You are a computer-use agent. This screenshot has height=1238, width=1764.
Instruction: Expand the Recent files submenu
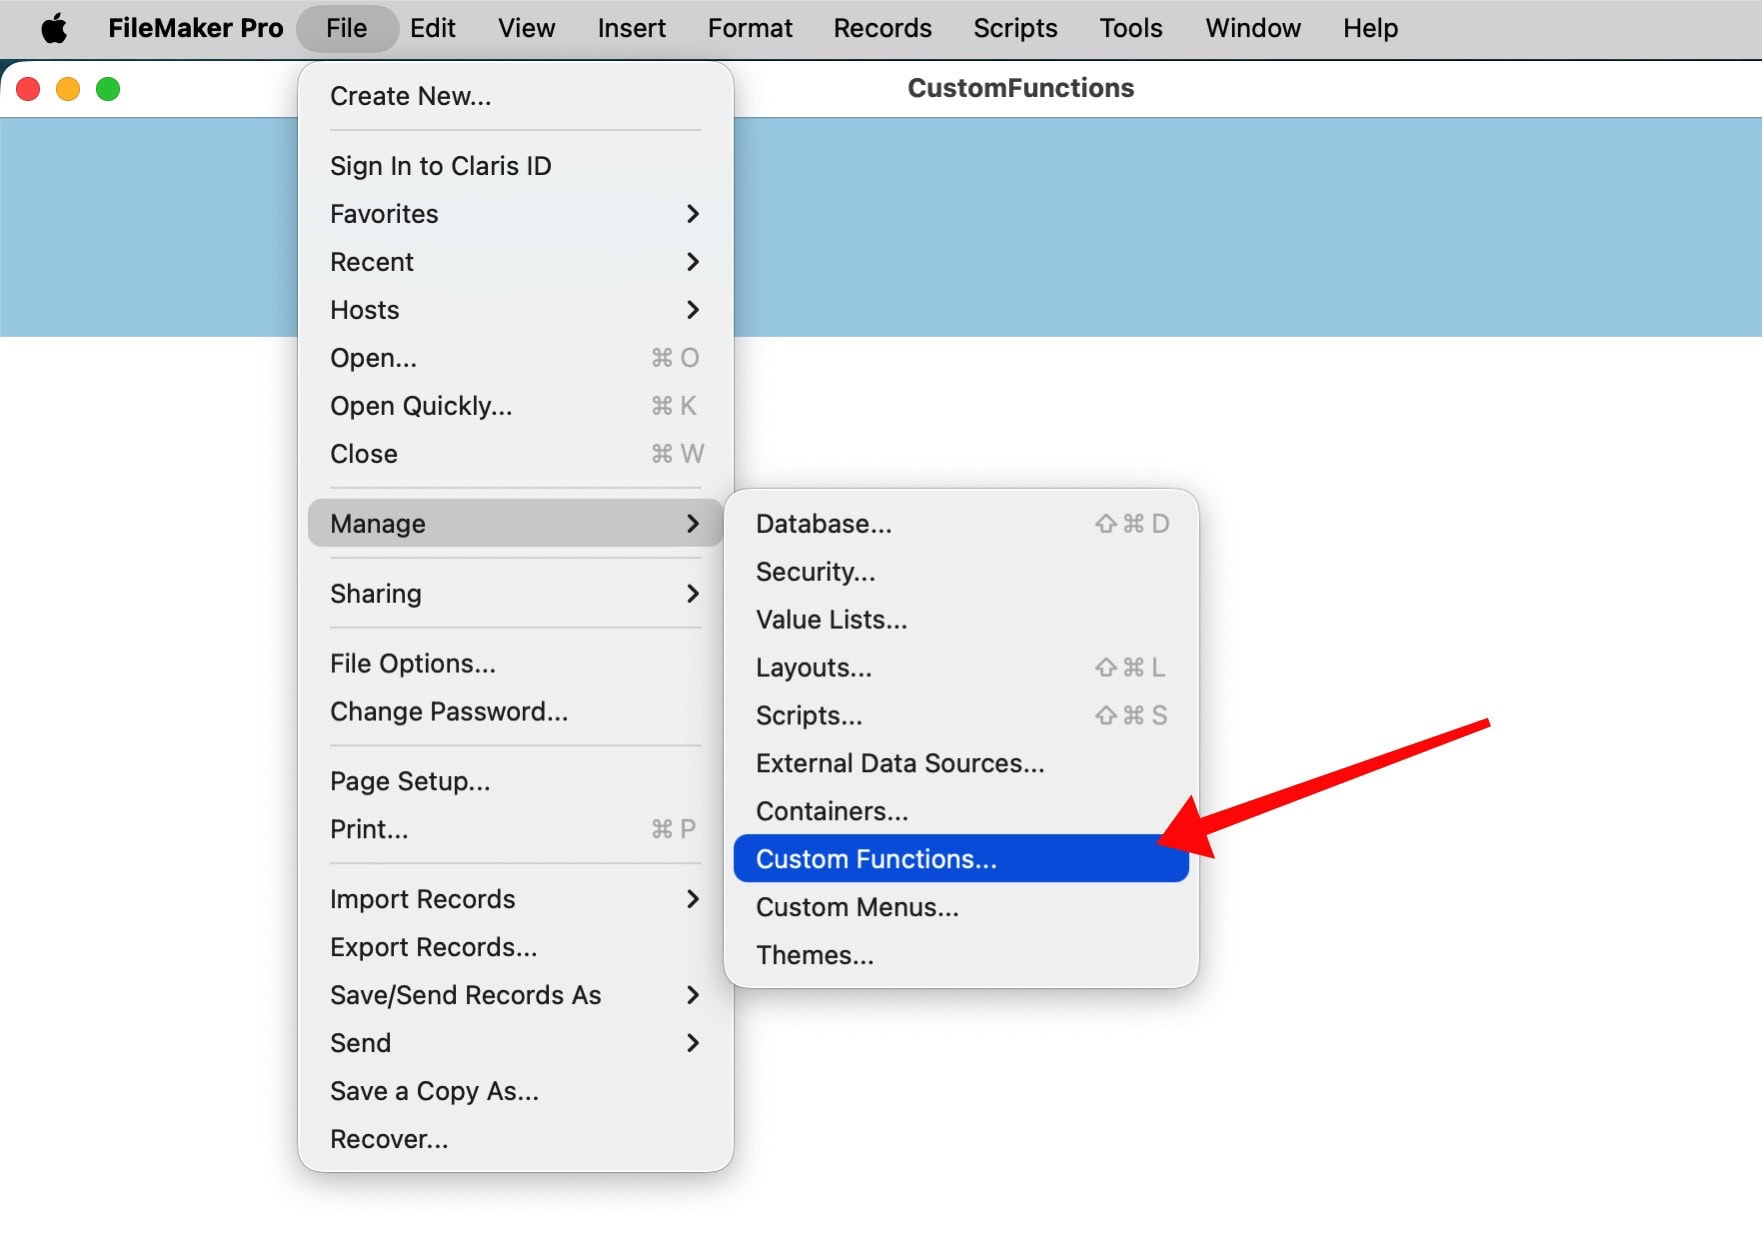[515, 262]
